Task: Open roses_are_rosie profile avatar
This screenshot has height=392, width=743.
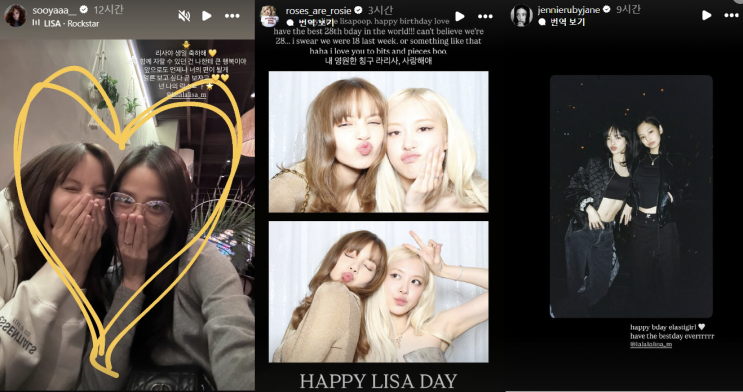Action: click(269, 16)
